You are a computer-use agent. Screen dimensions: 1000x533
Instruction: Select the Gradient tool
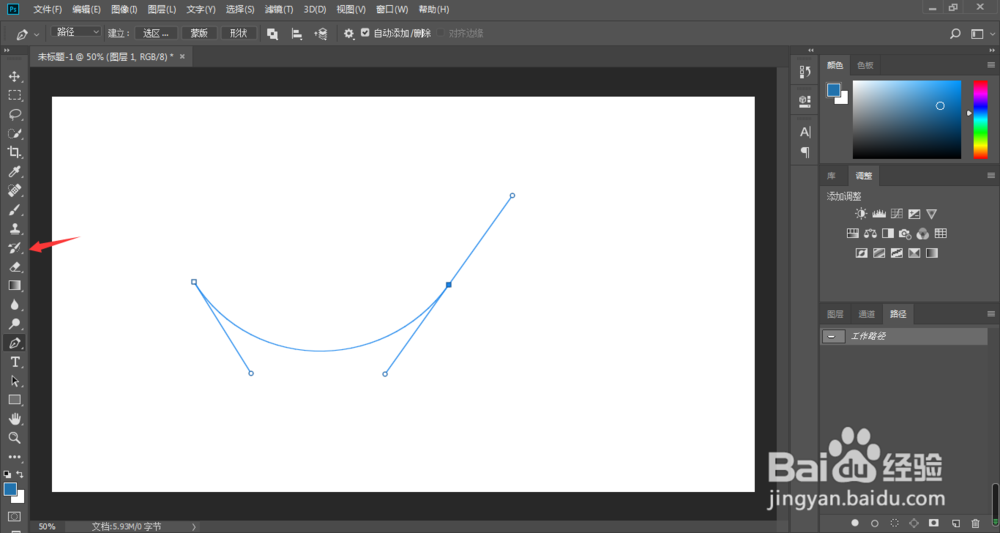(15, 286)
